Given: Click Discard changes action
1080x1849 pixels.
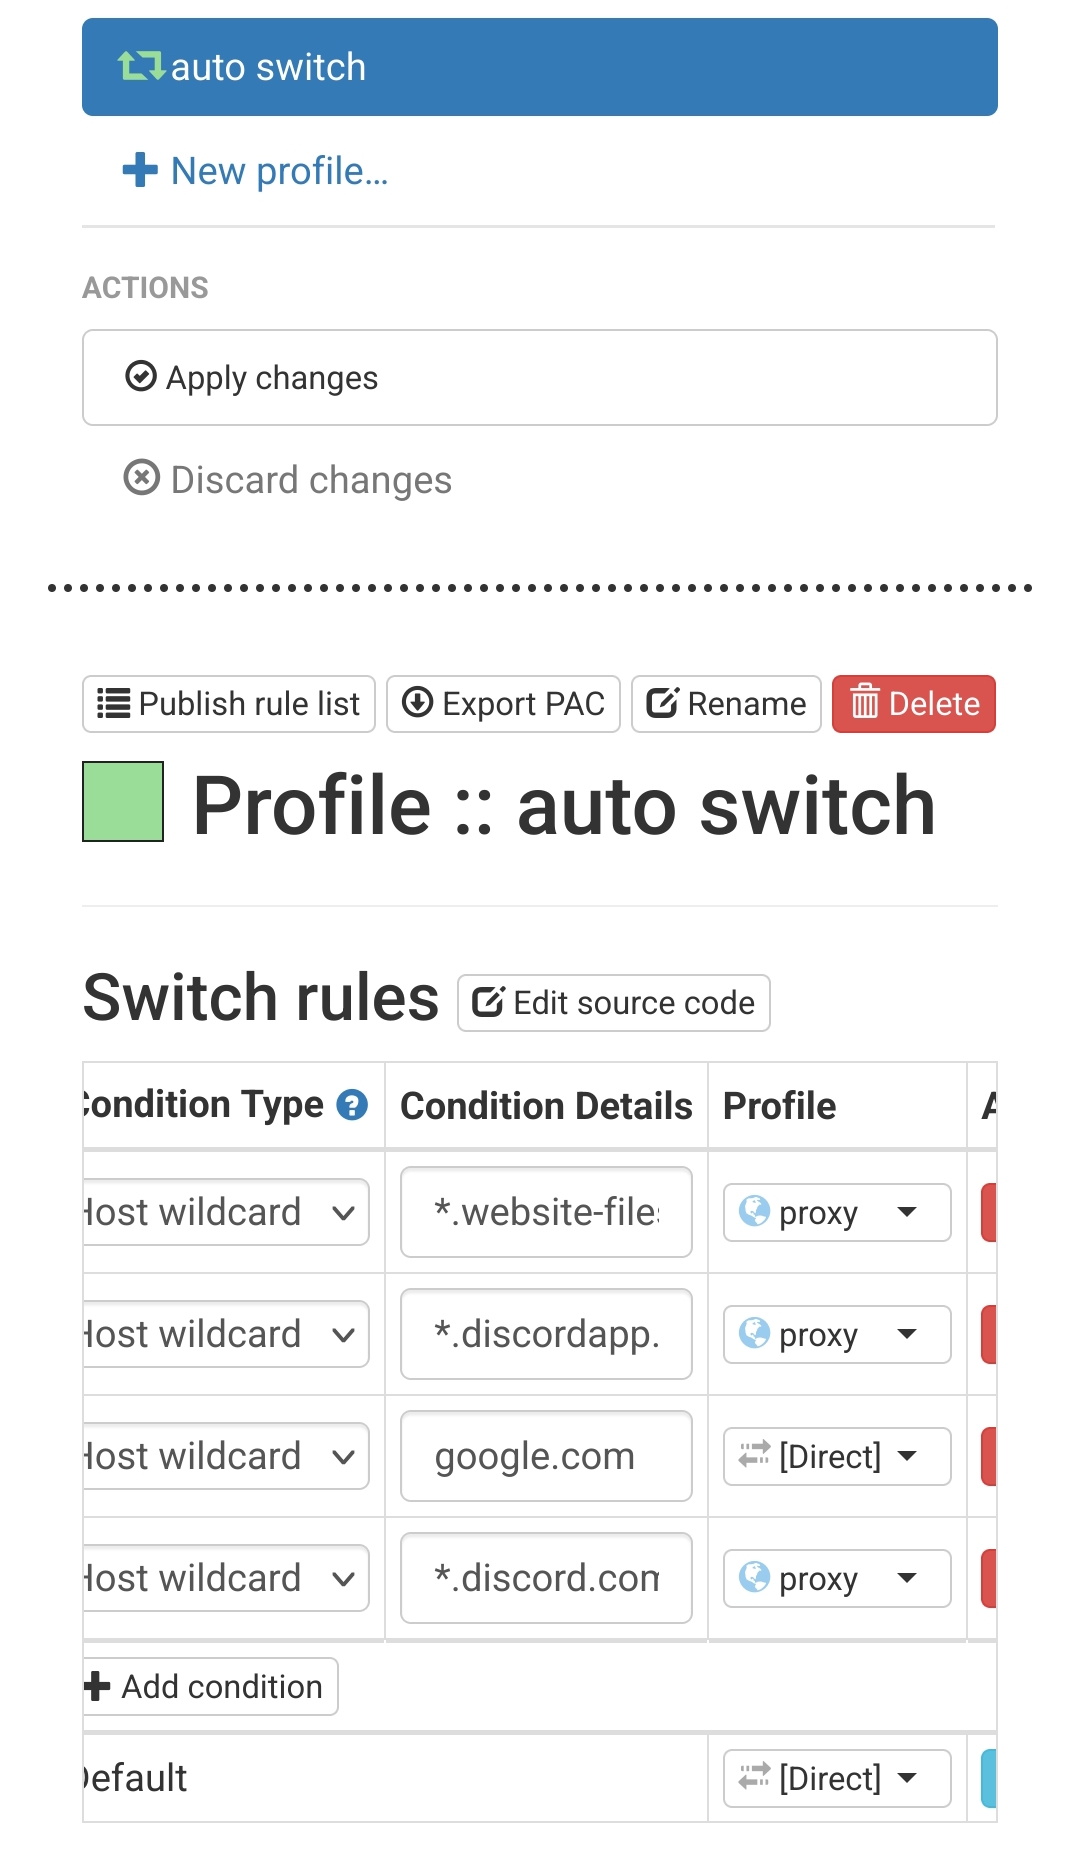Looking at the screenshot, I should 288,480.
